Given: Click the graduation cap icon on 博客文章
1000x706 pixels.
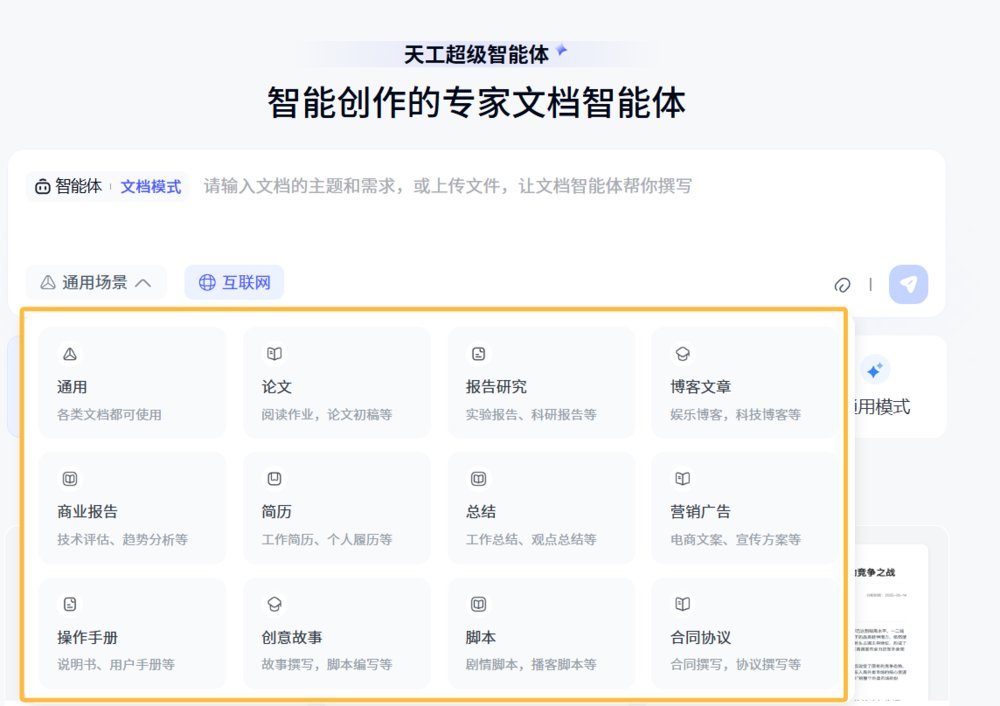Looking at the screenshot, I should coord(682,354).
